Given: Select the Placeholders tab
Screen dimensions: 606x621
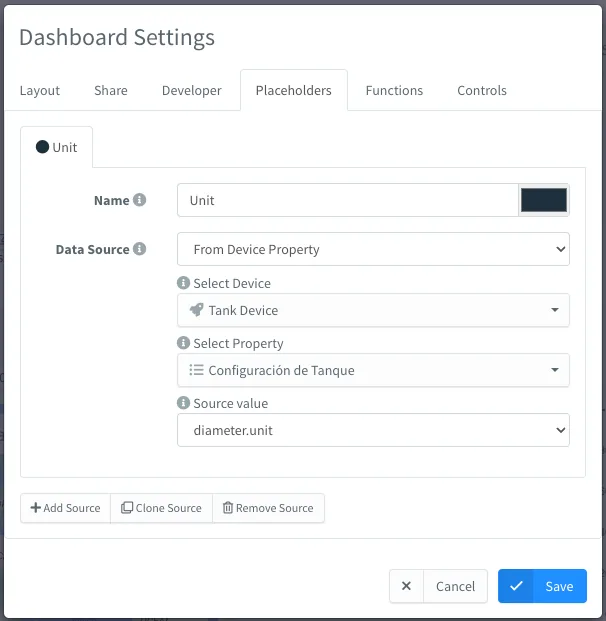Looking at the screenshot, I should click(293, 90).
